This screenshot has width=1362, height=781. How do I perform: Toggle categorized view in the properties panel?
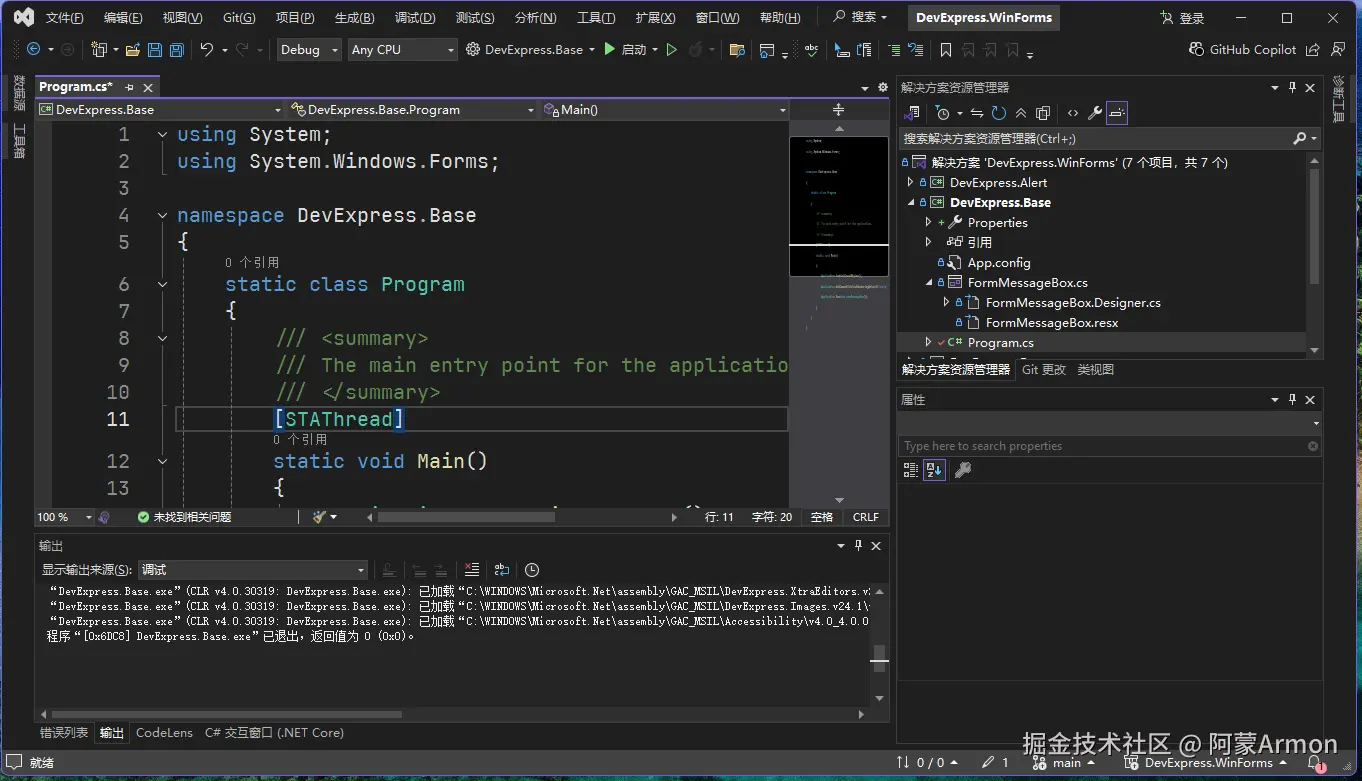(911, 470)
